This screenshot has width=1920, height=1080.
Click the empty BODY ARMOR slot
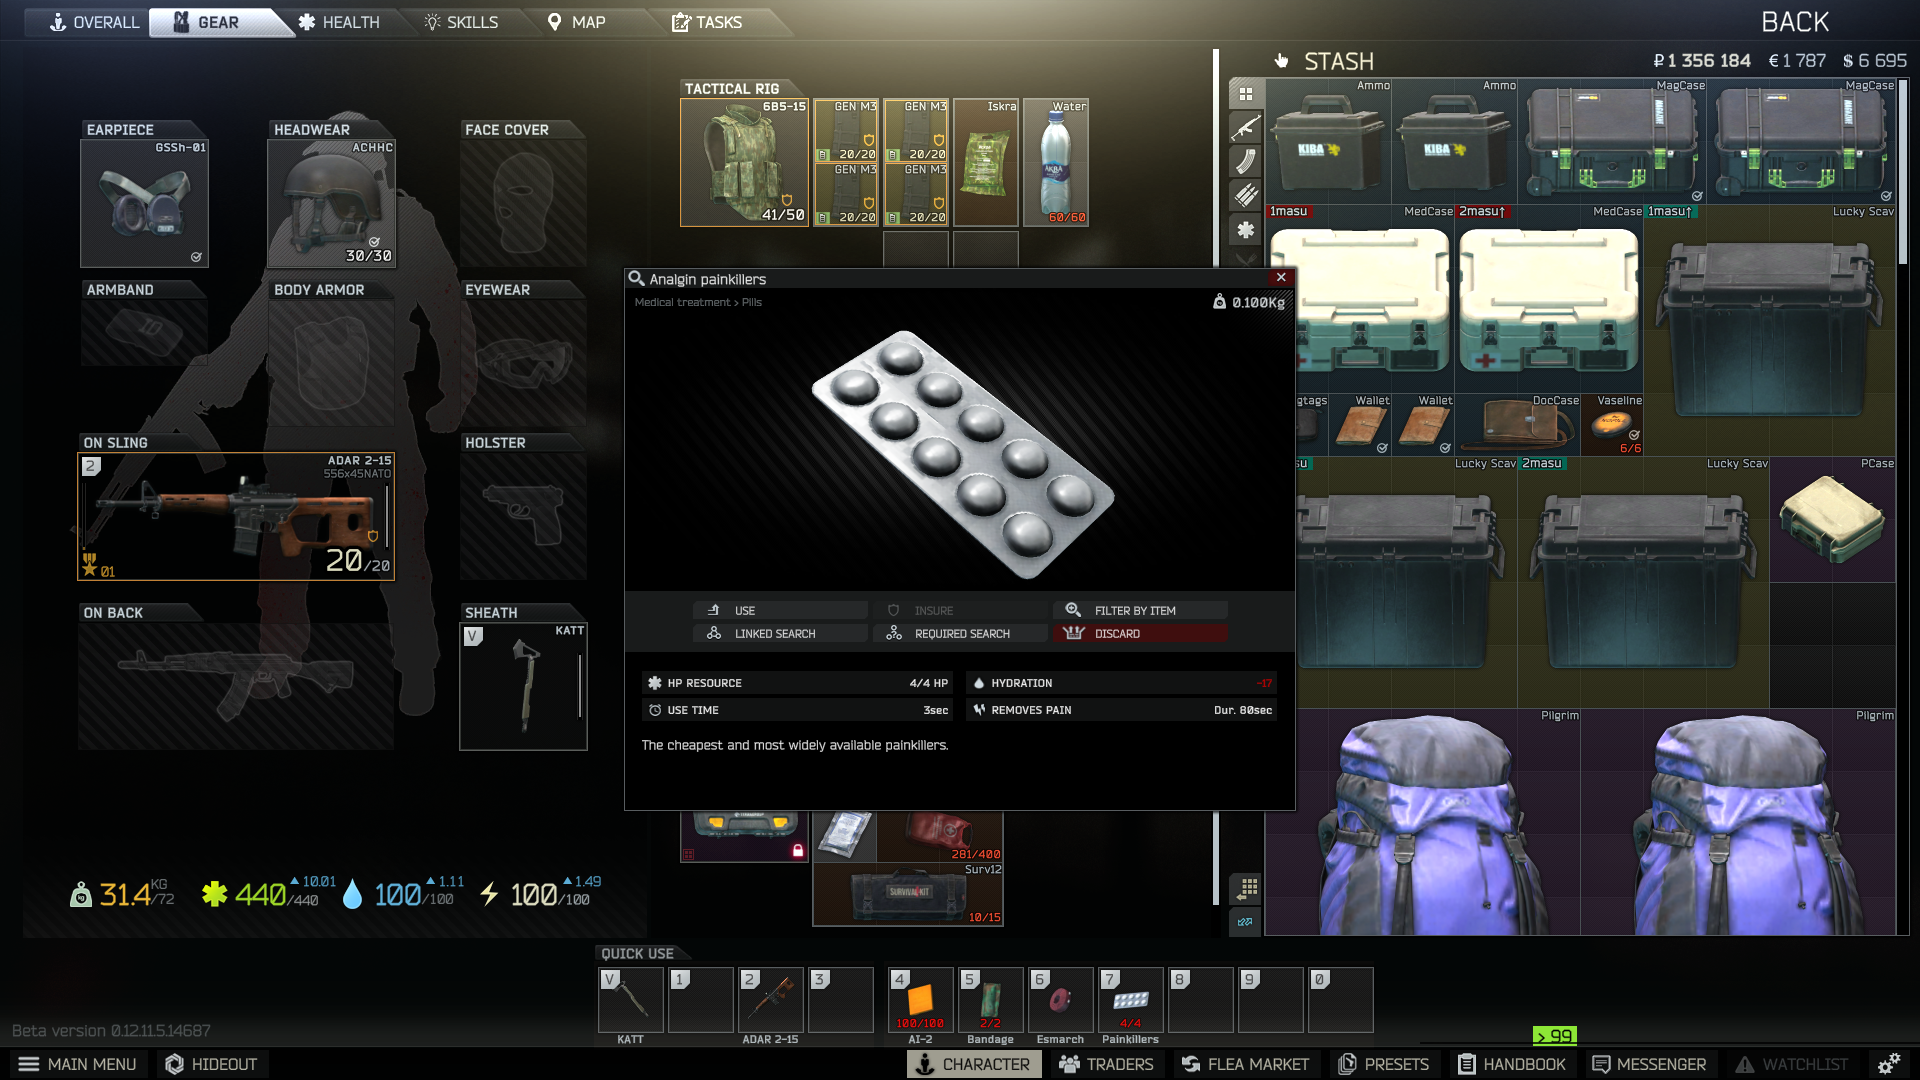pos(331,363)
